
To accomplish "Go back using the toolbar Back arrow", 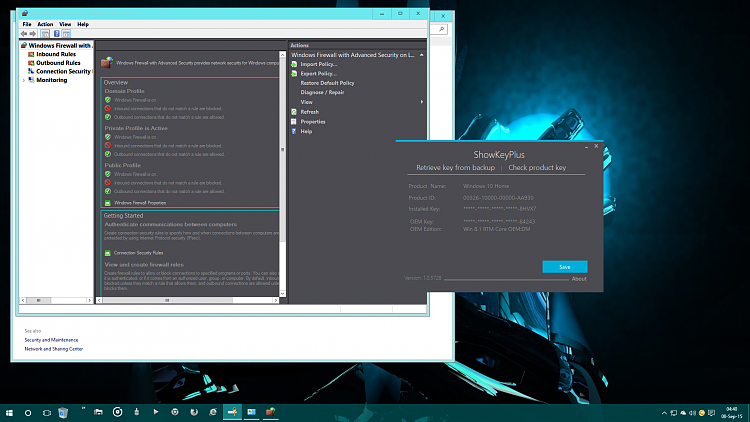I will pos(23,33).
